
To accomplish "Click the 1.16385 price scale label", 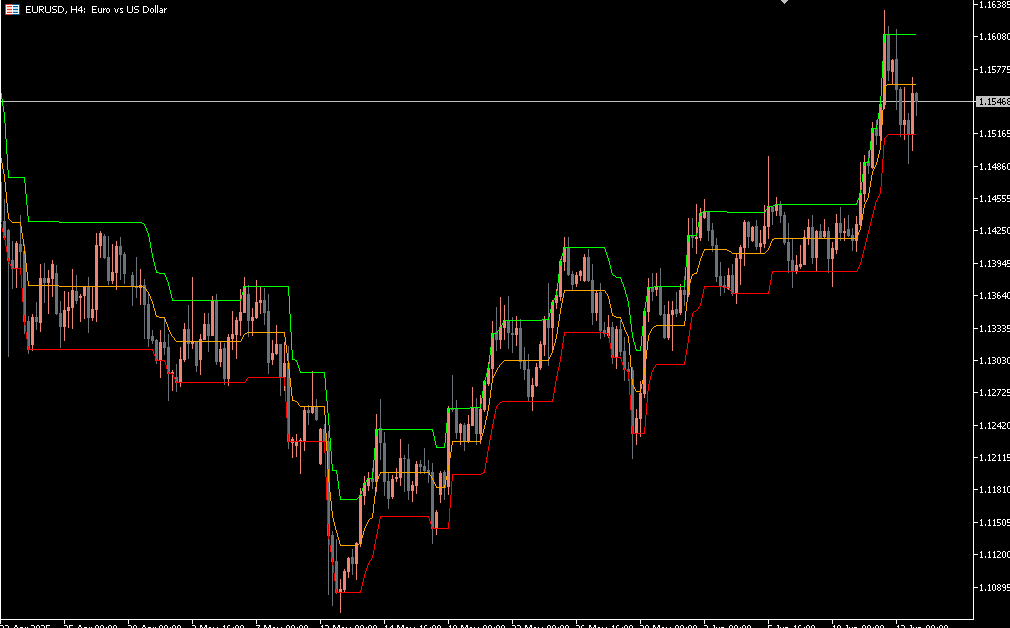I will [x=992, y=5].
